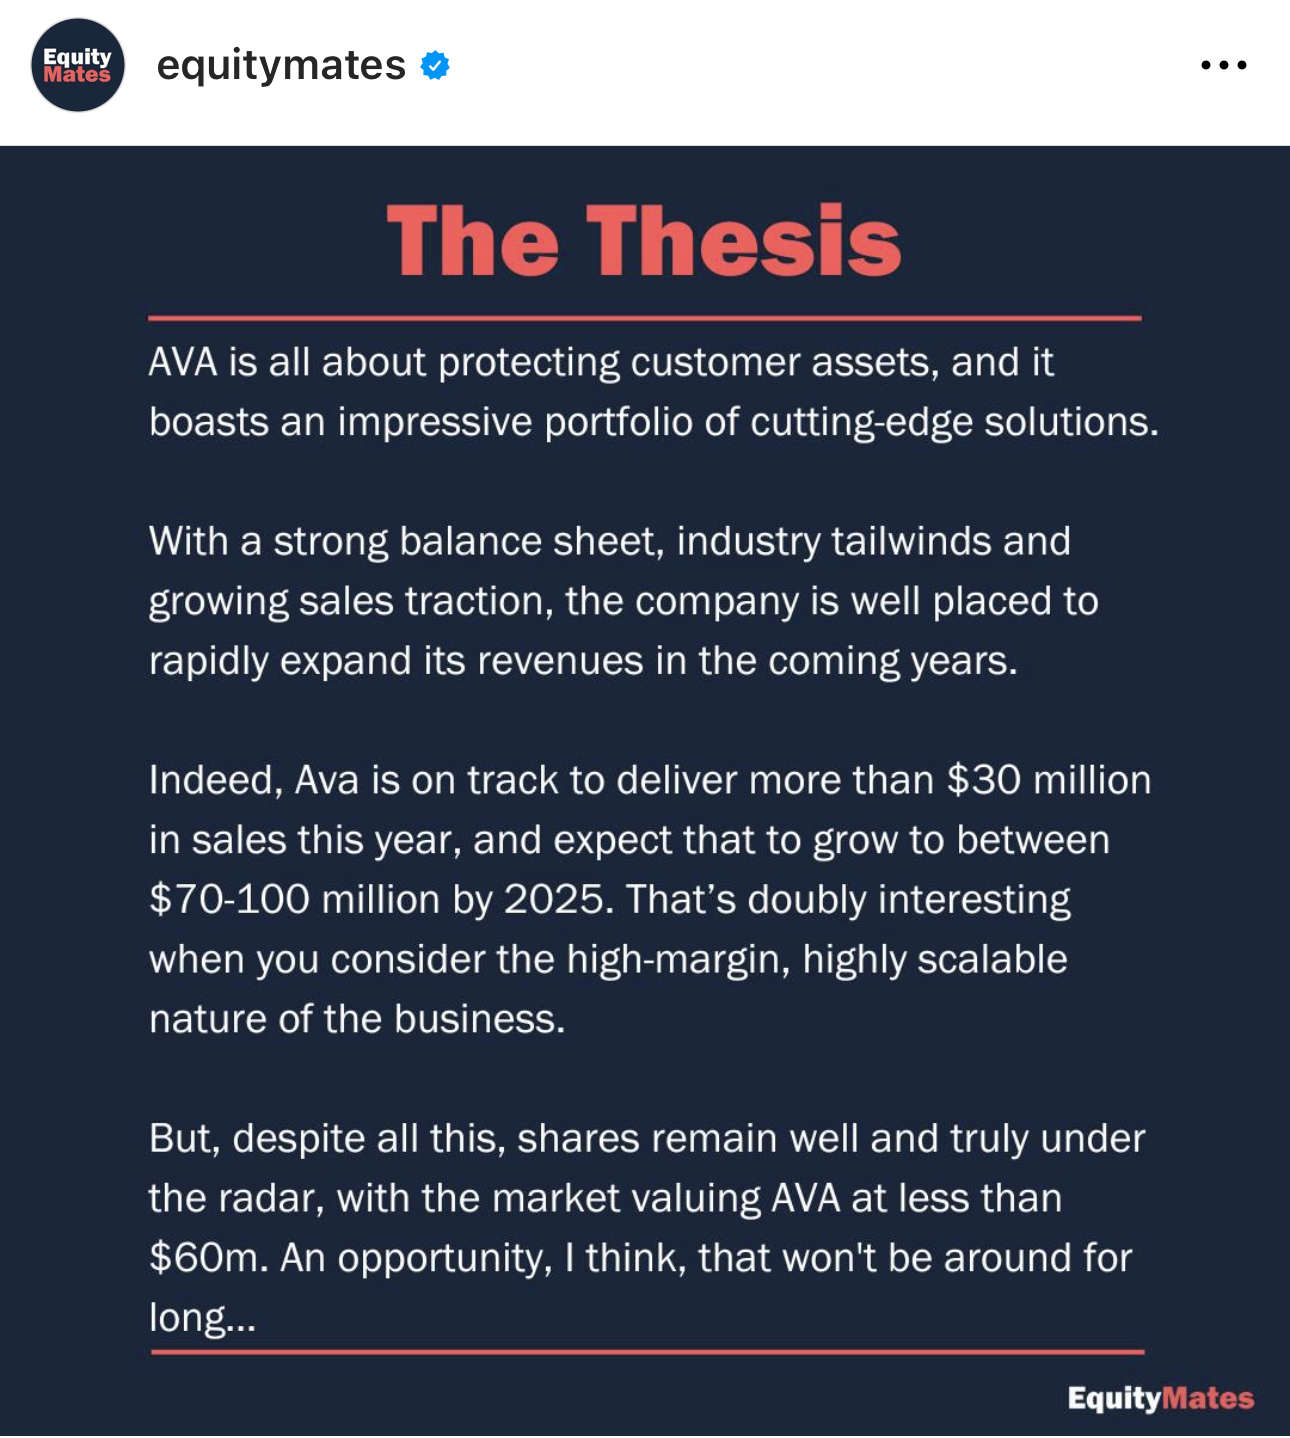Click "The Thesis" heading

pos(644,241)
